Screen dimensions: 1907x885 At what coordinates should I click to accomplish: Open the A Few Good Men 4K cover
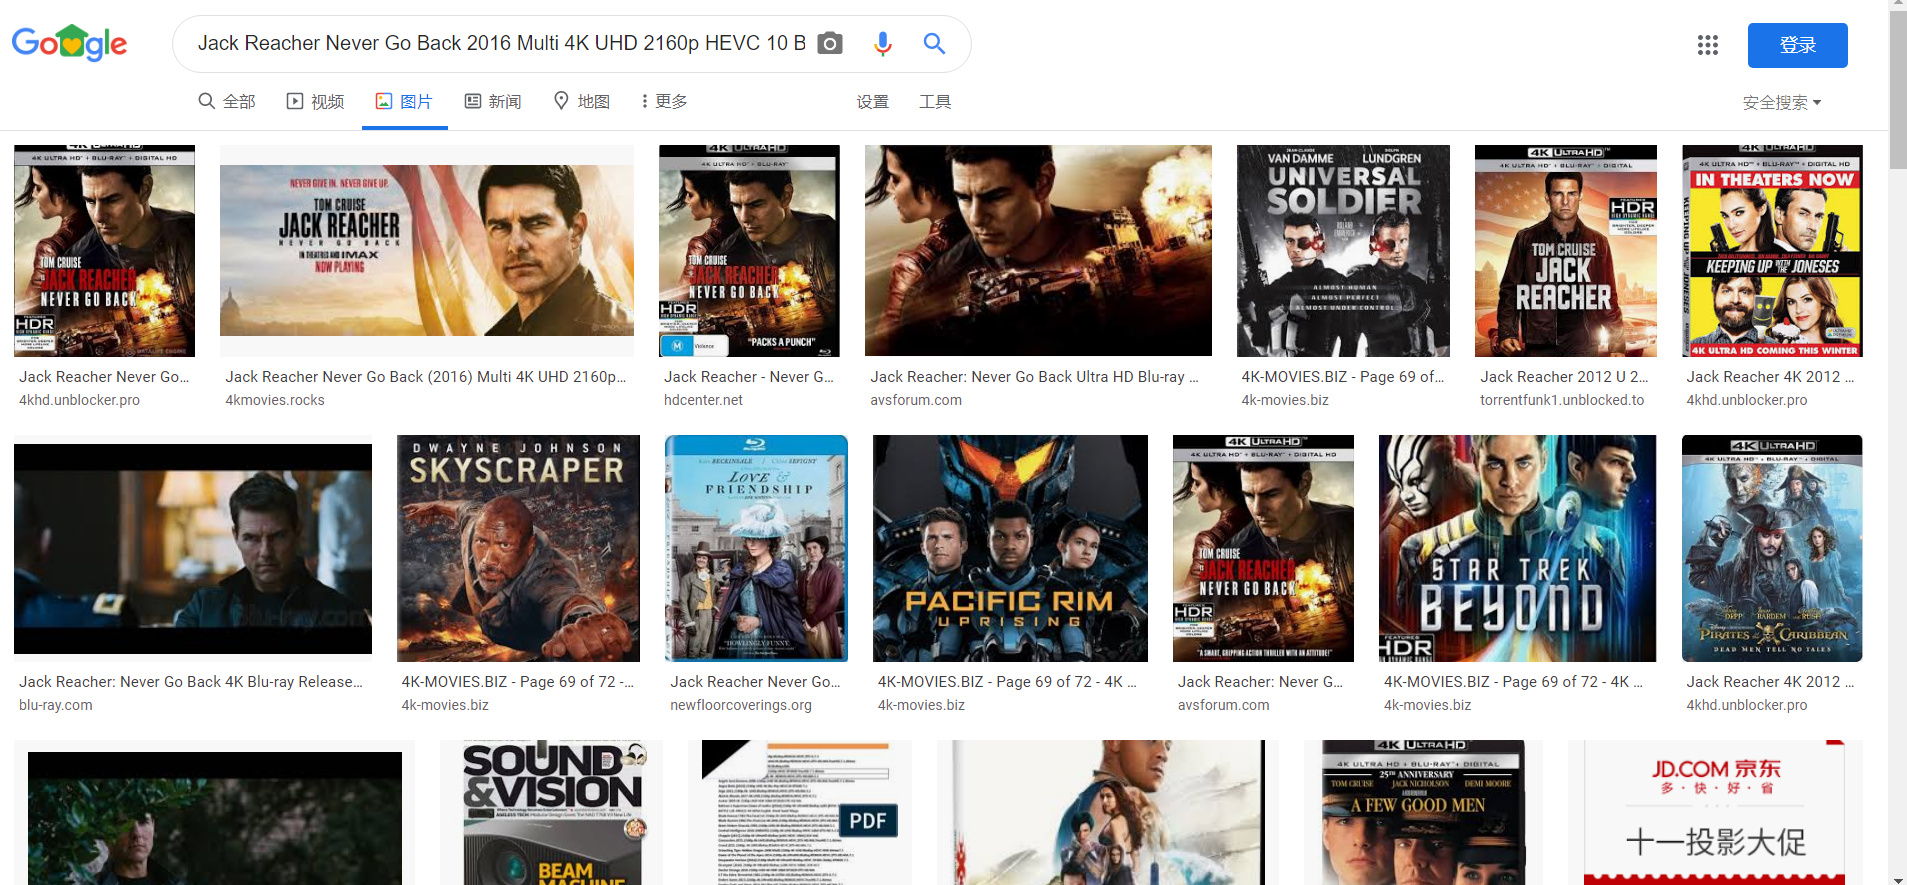[x=1423, y=812]
